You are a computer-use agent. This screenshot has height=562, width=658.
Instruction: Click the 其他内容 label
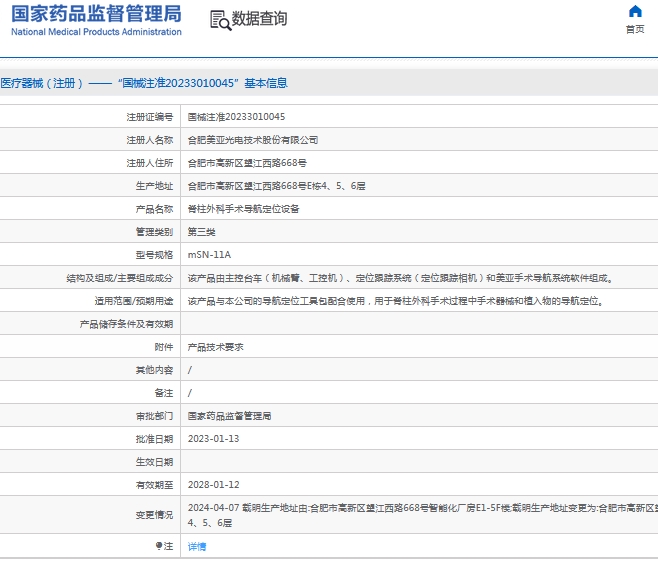point(154,370)
